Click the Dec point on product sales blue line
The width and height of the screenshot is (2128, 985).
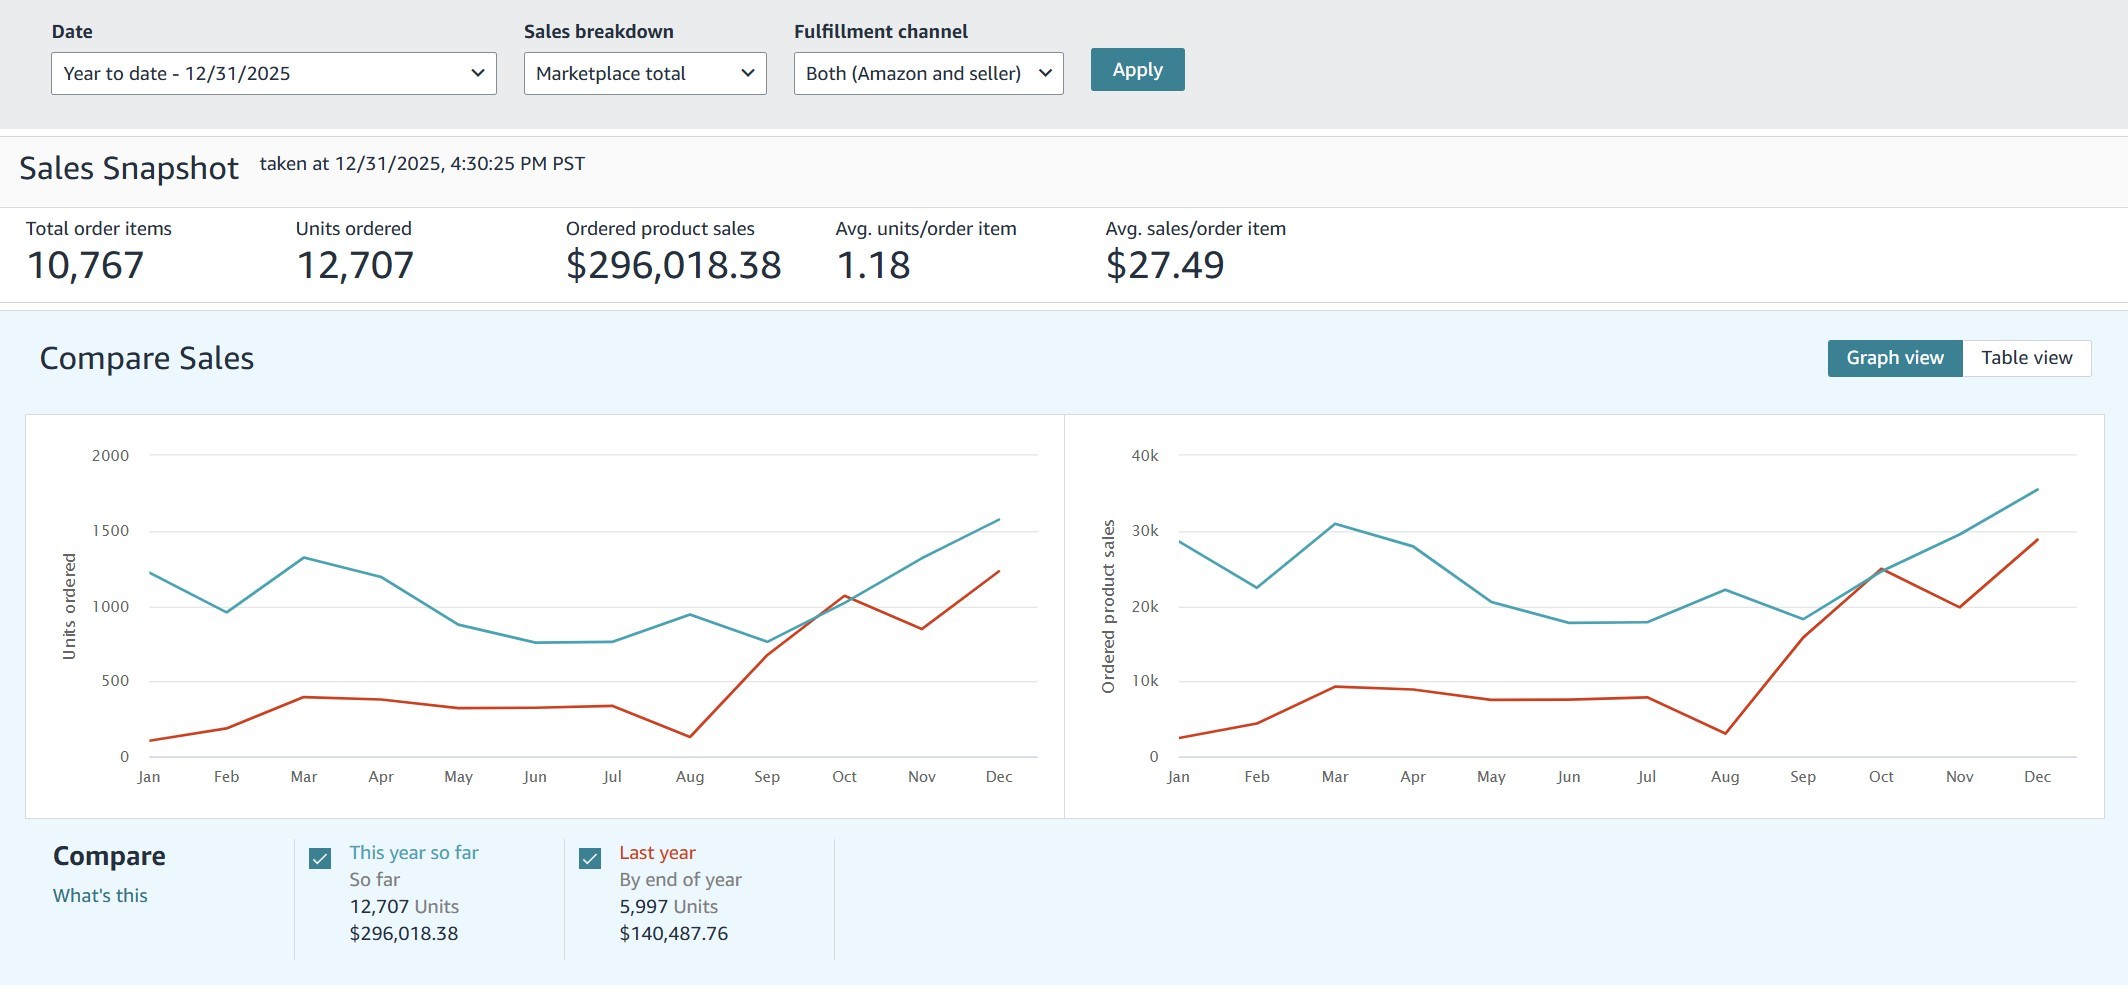point(2037,490)
